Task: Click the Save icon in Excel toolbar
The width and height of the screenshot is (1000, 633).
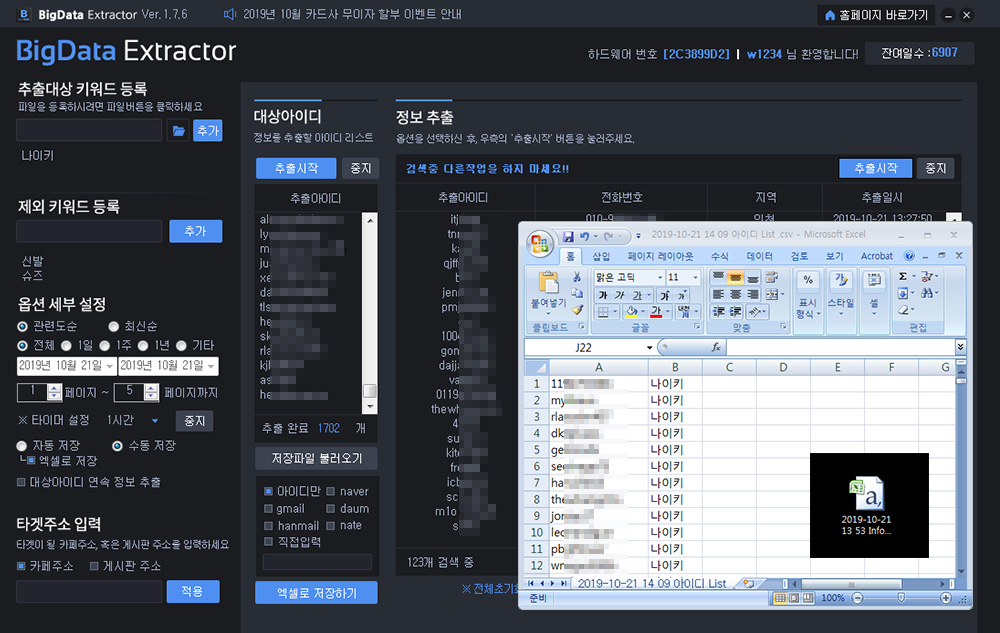Action: pyautogui.click(x=568, y=236)
